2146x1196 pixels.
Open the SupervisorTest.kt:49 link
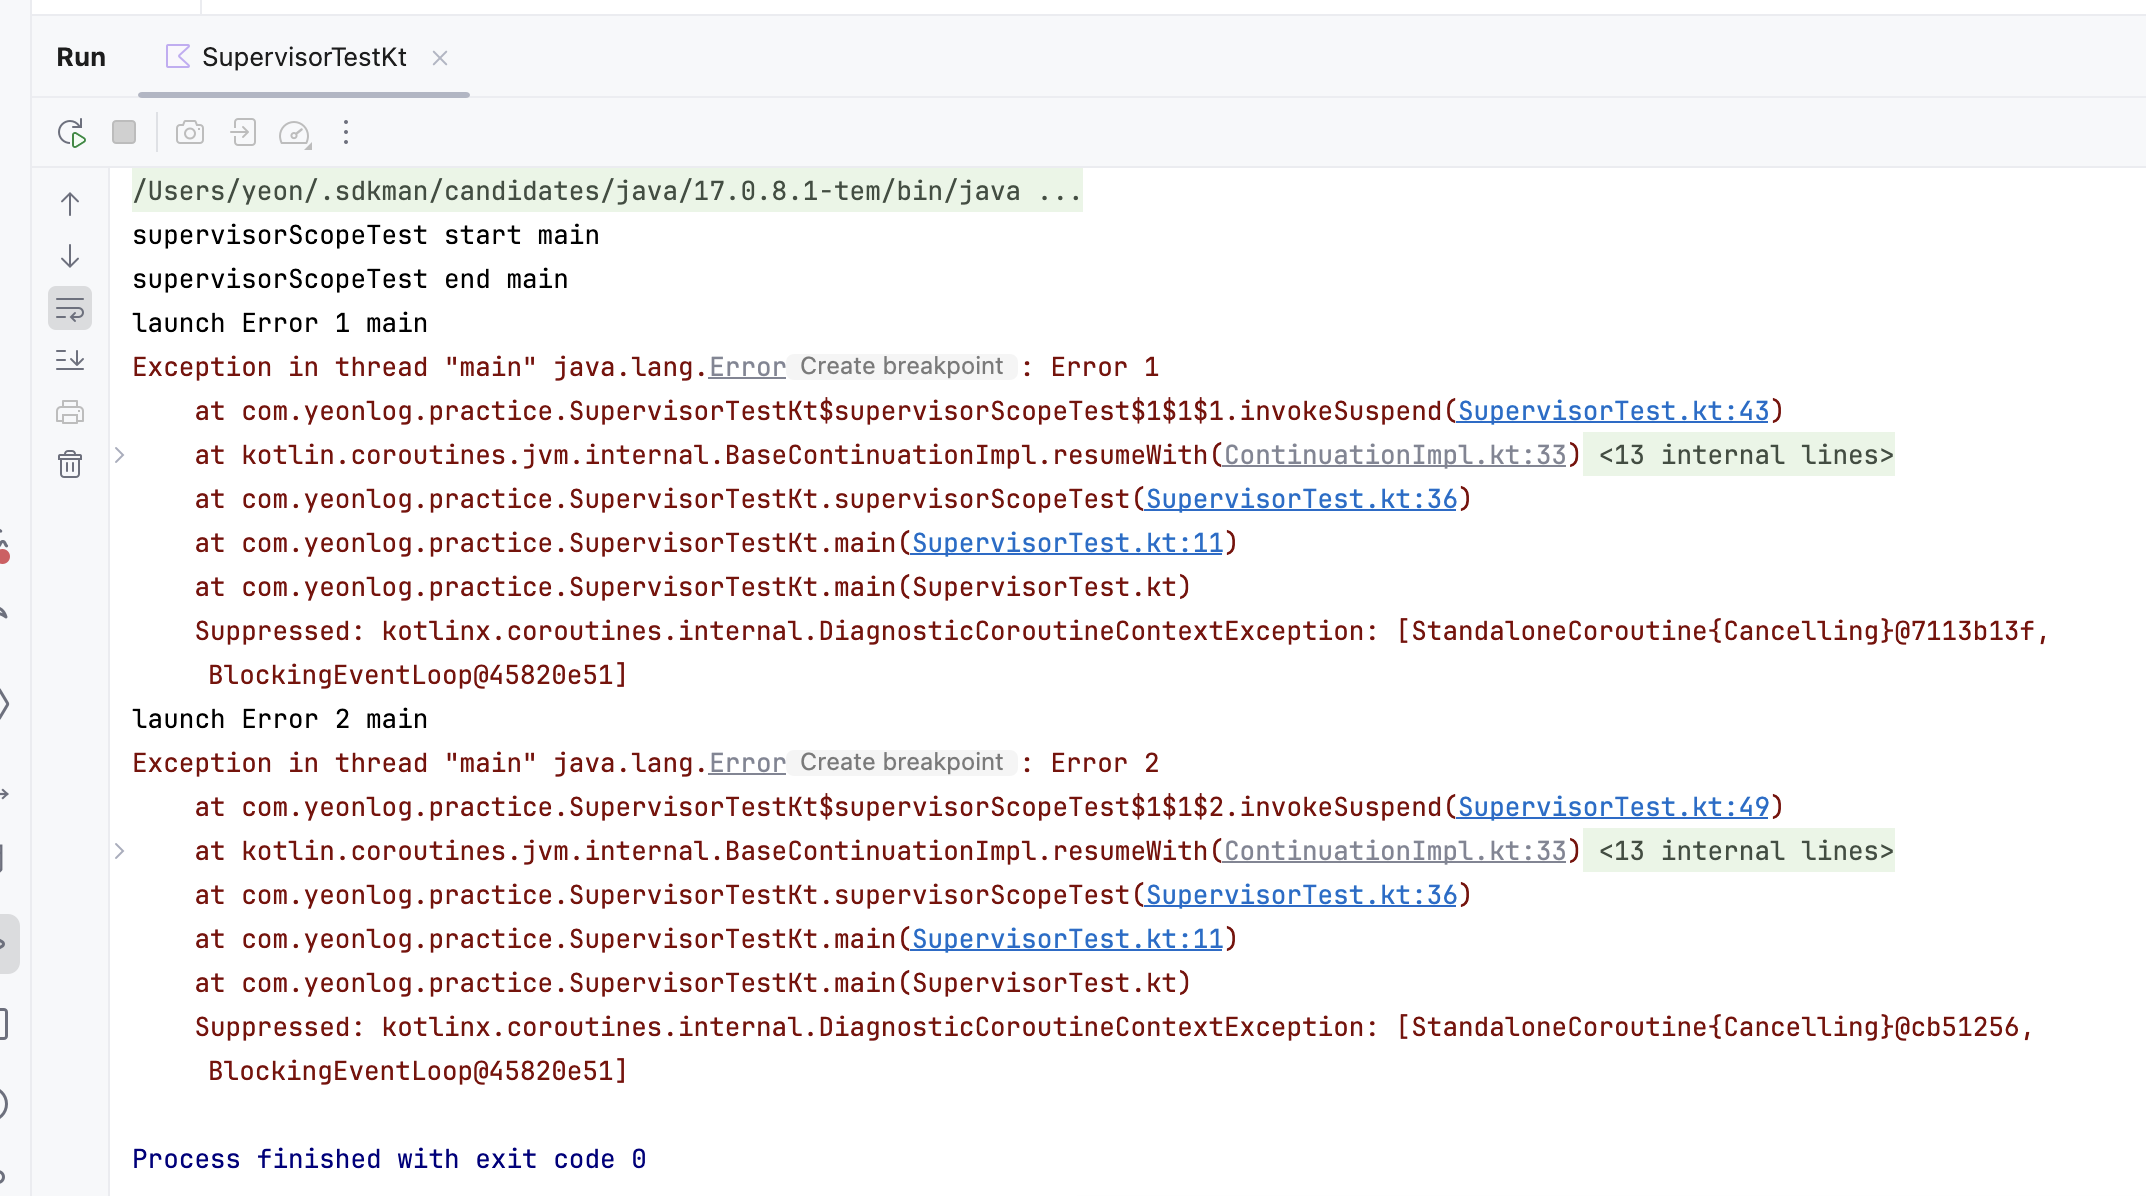pos(1613,807)
